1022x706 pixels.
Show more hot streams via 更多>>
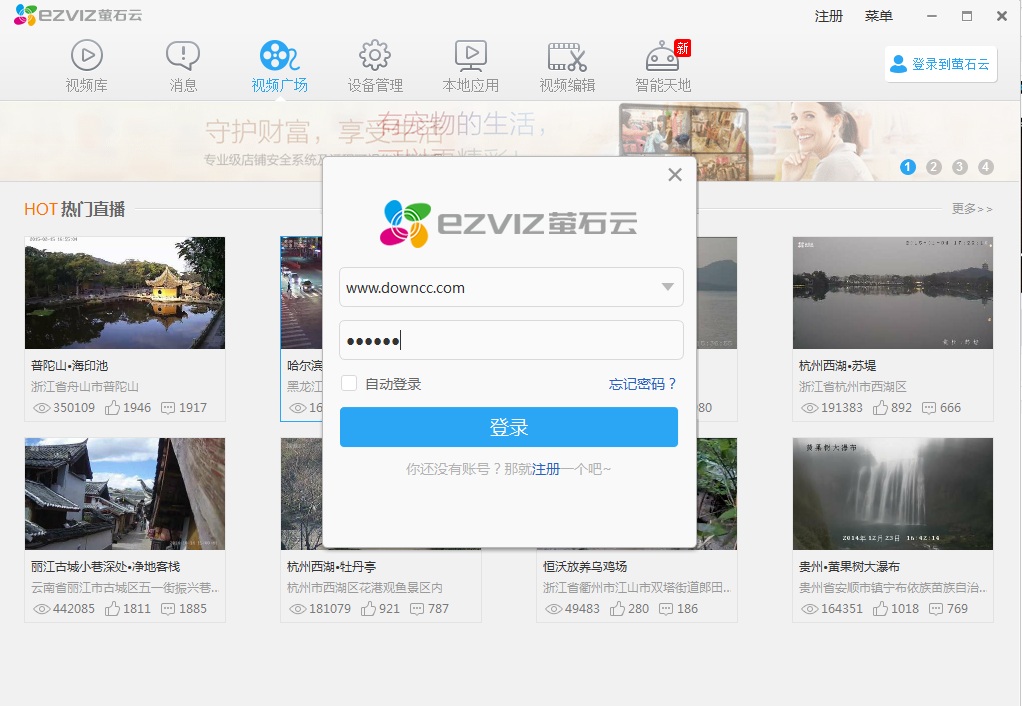click(971, 209)
